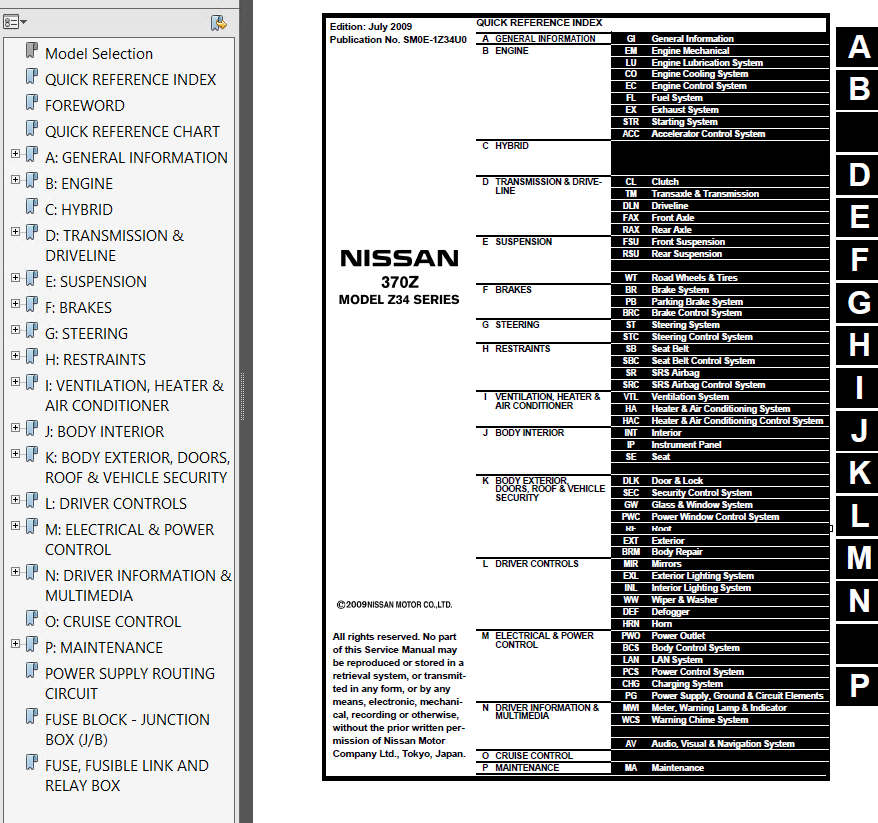Go to the FOREWORD bookmark
The image size is (878, 823).
point(85,106)
